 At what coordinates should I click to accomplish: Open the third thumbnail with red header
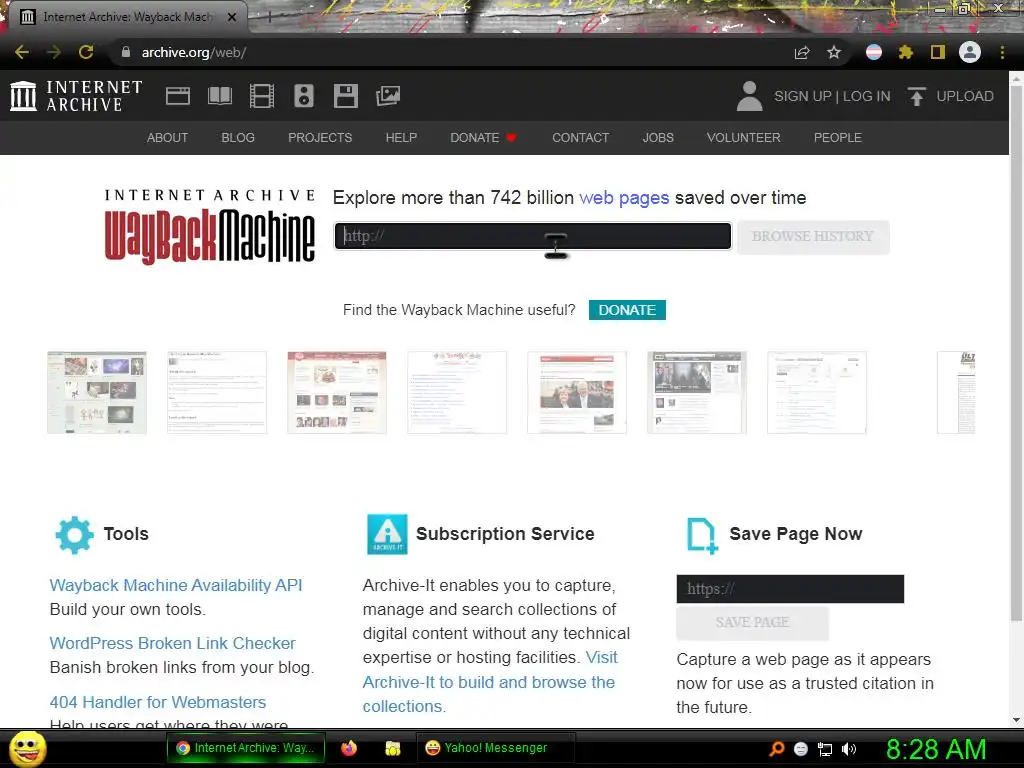[337, 392]
